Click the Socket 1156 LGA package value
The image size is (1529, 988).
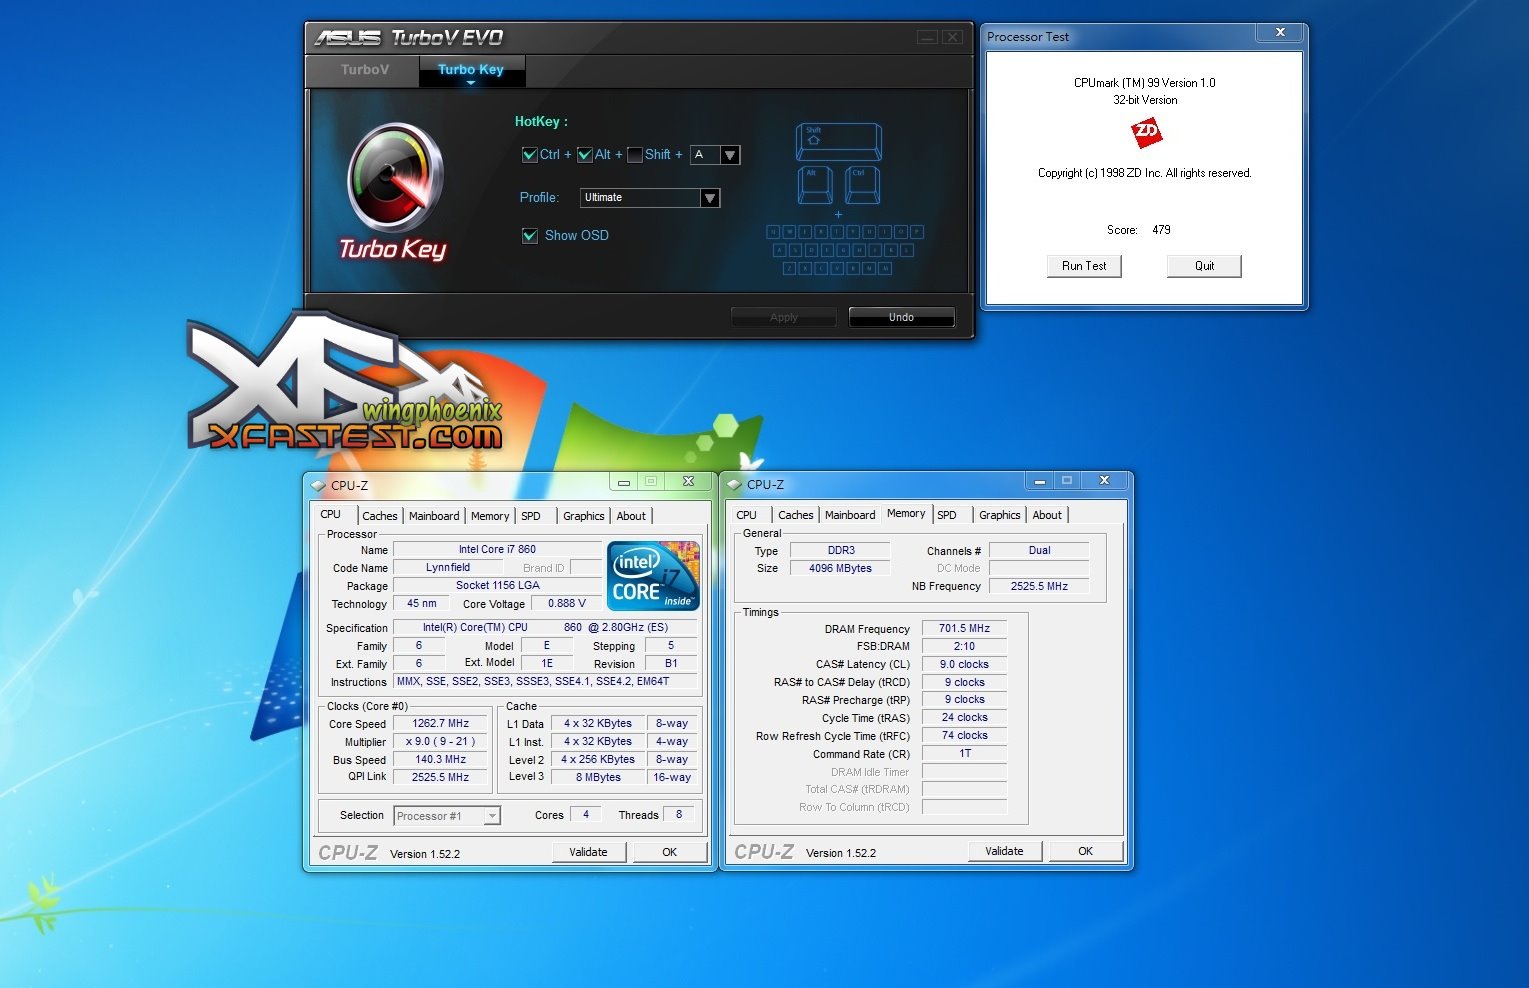tap(498, 586)
